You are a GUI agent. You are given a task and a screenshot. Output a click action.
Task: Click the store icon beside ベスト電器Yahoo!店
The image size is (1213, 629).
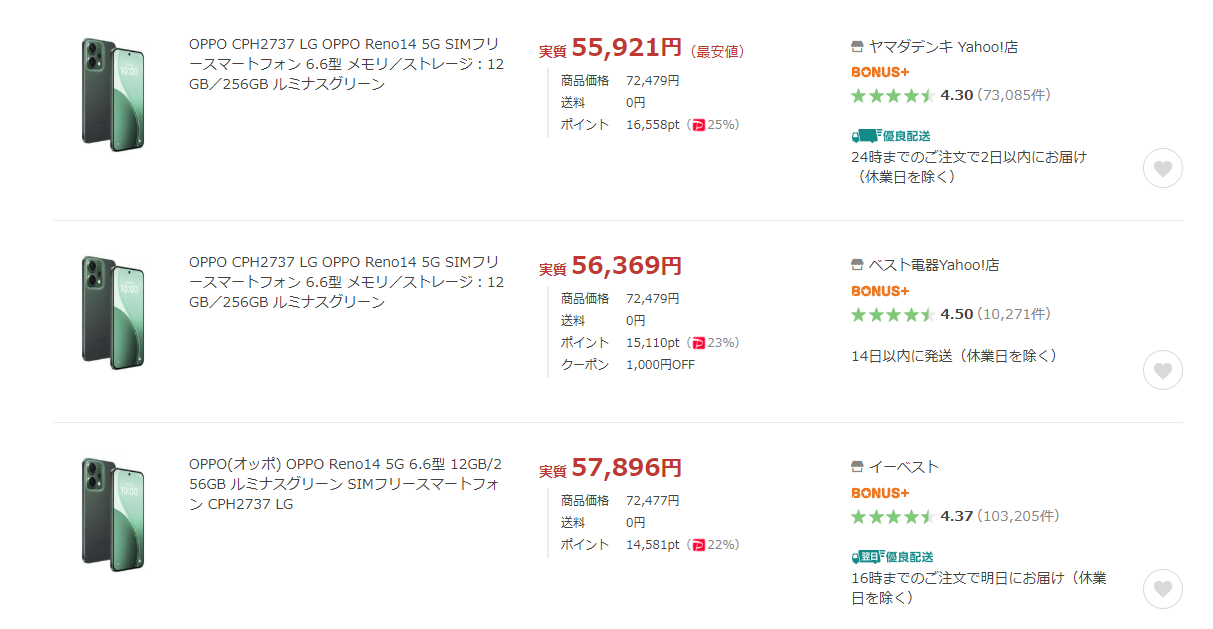coord(857,266)
